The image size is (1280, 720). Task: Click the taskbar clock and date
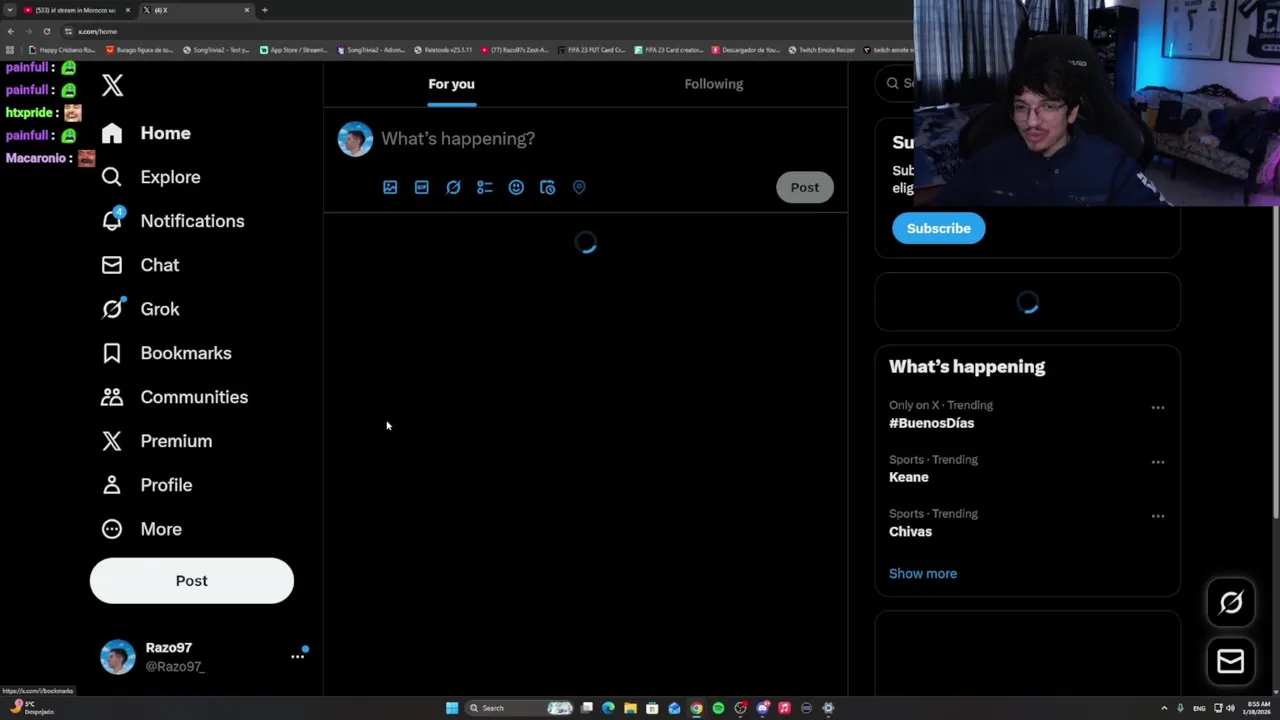tap(1256, 708)
